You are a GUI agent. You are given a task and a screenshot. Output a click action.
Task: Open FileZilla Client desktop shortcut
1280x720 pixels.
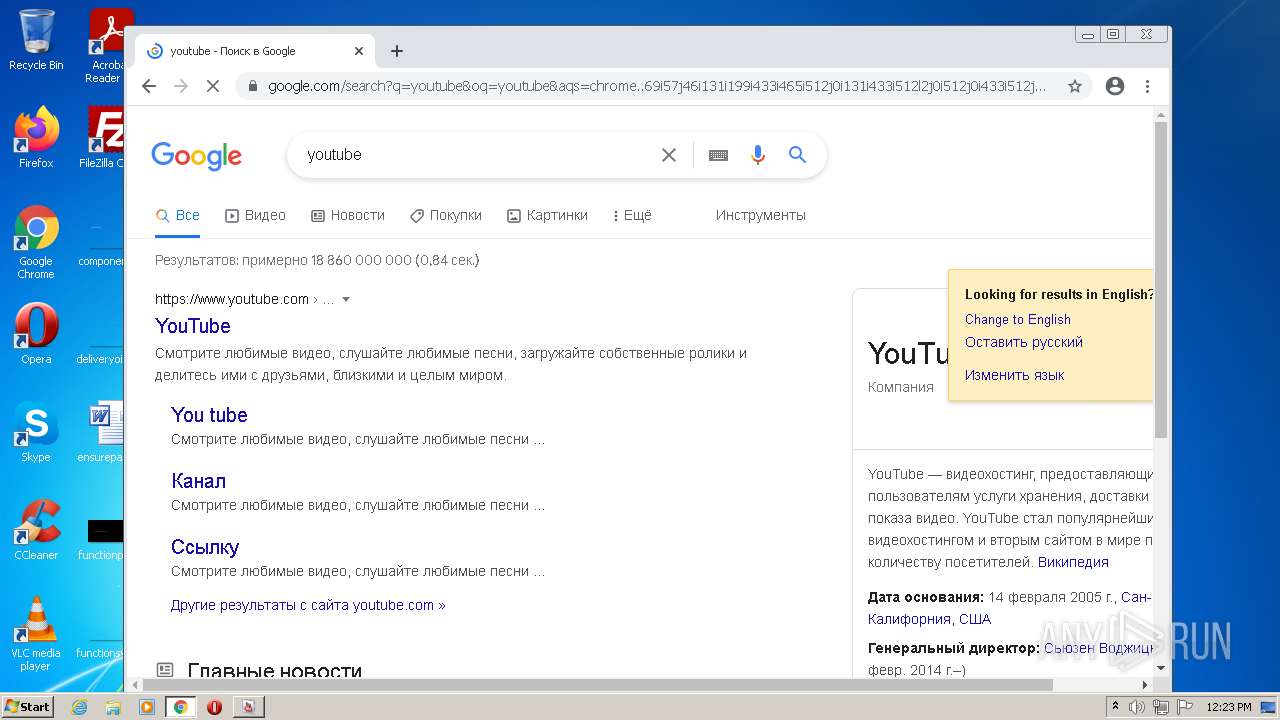[104, 138]
